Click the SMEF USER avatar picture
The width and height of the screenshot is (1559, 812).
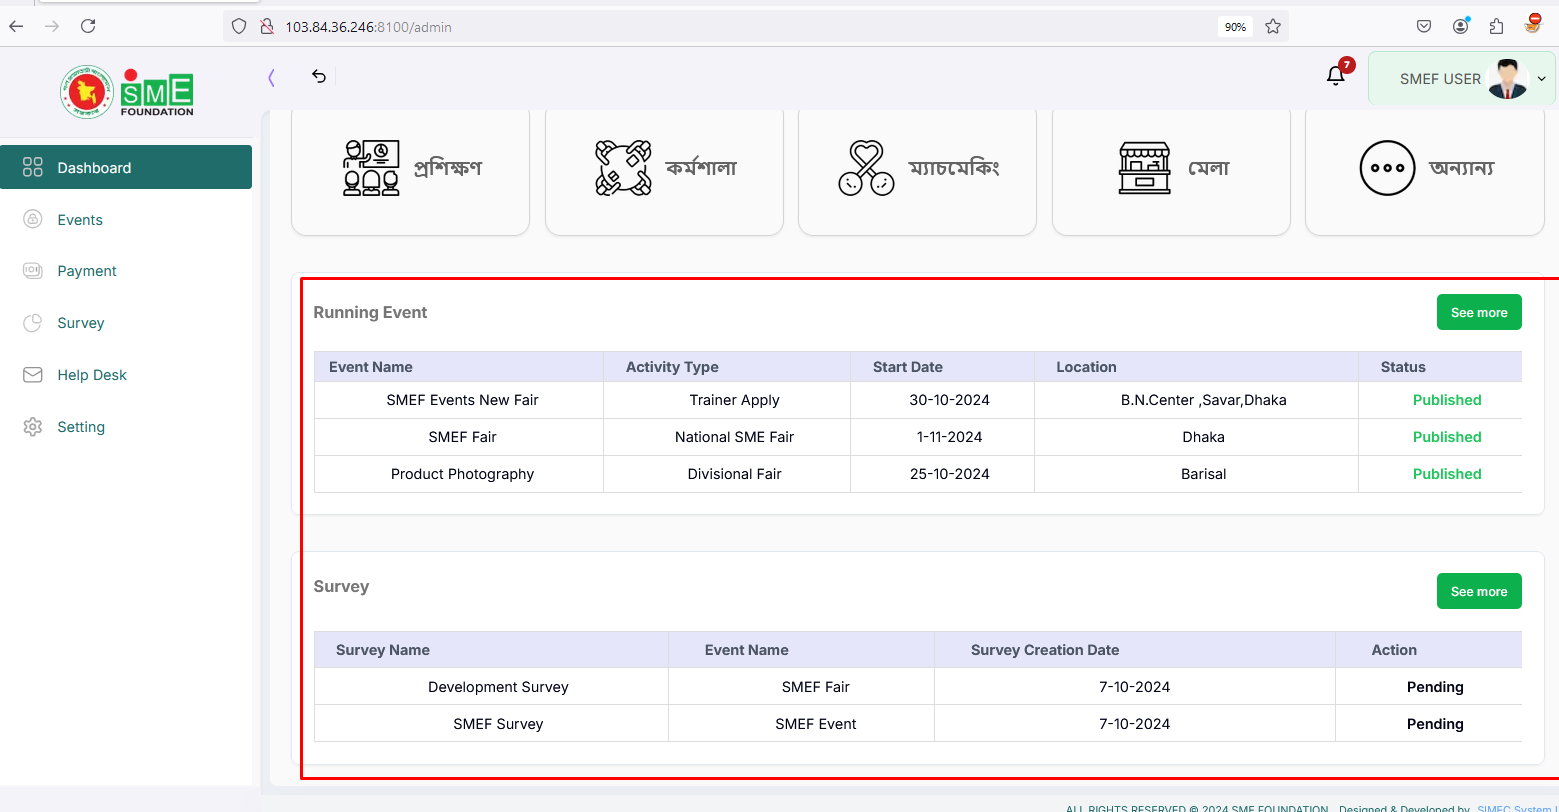[1507, 78]
